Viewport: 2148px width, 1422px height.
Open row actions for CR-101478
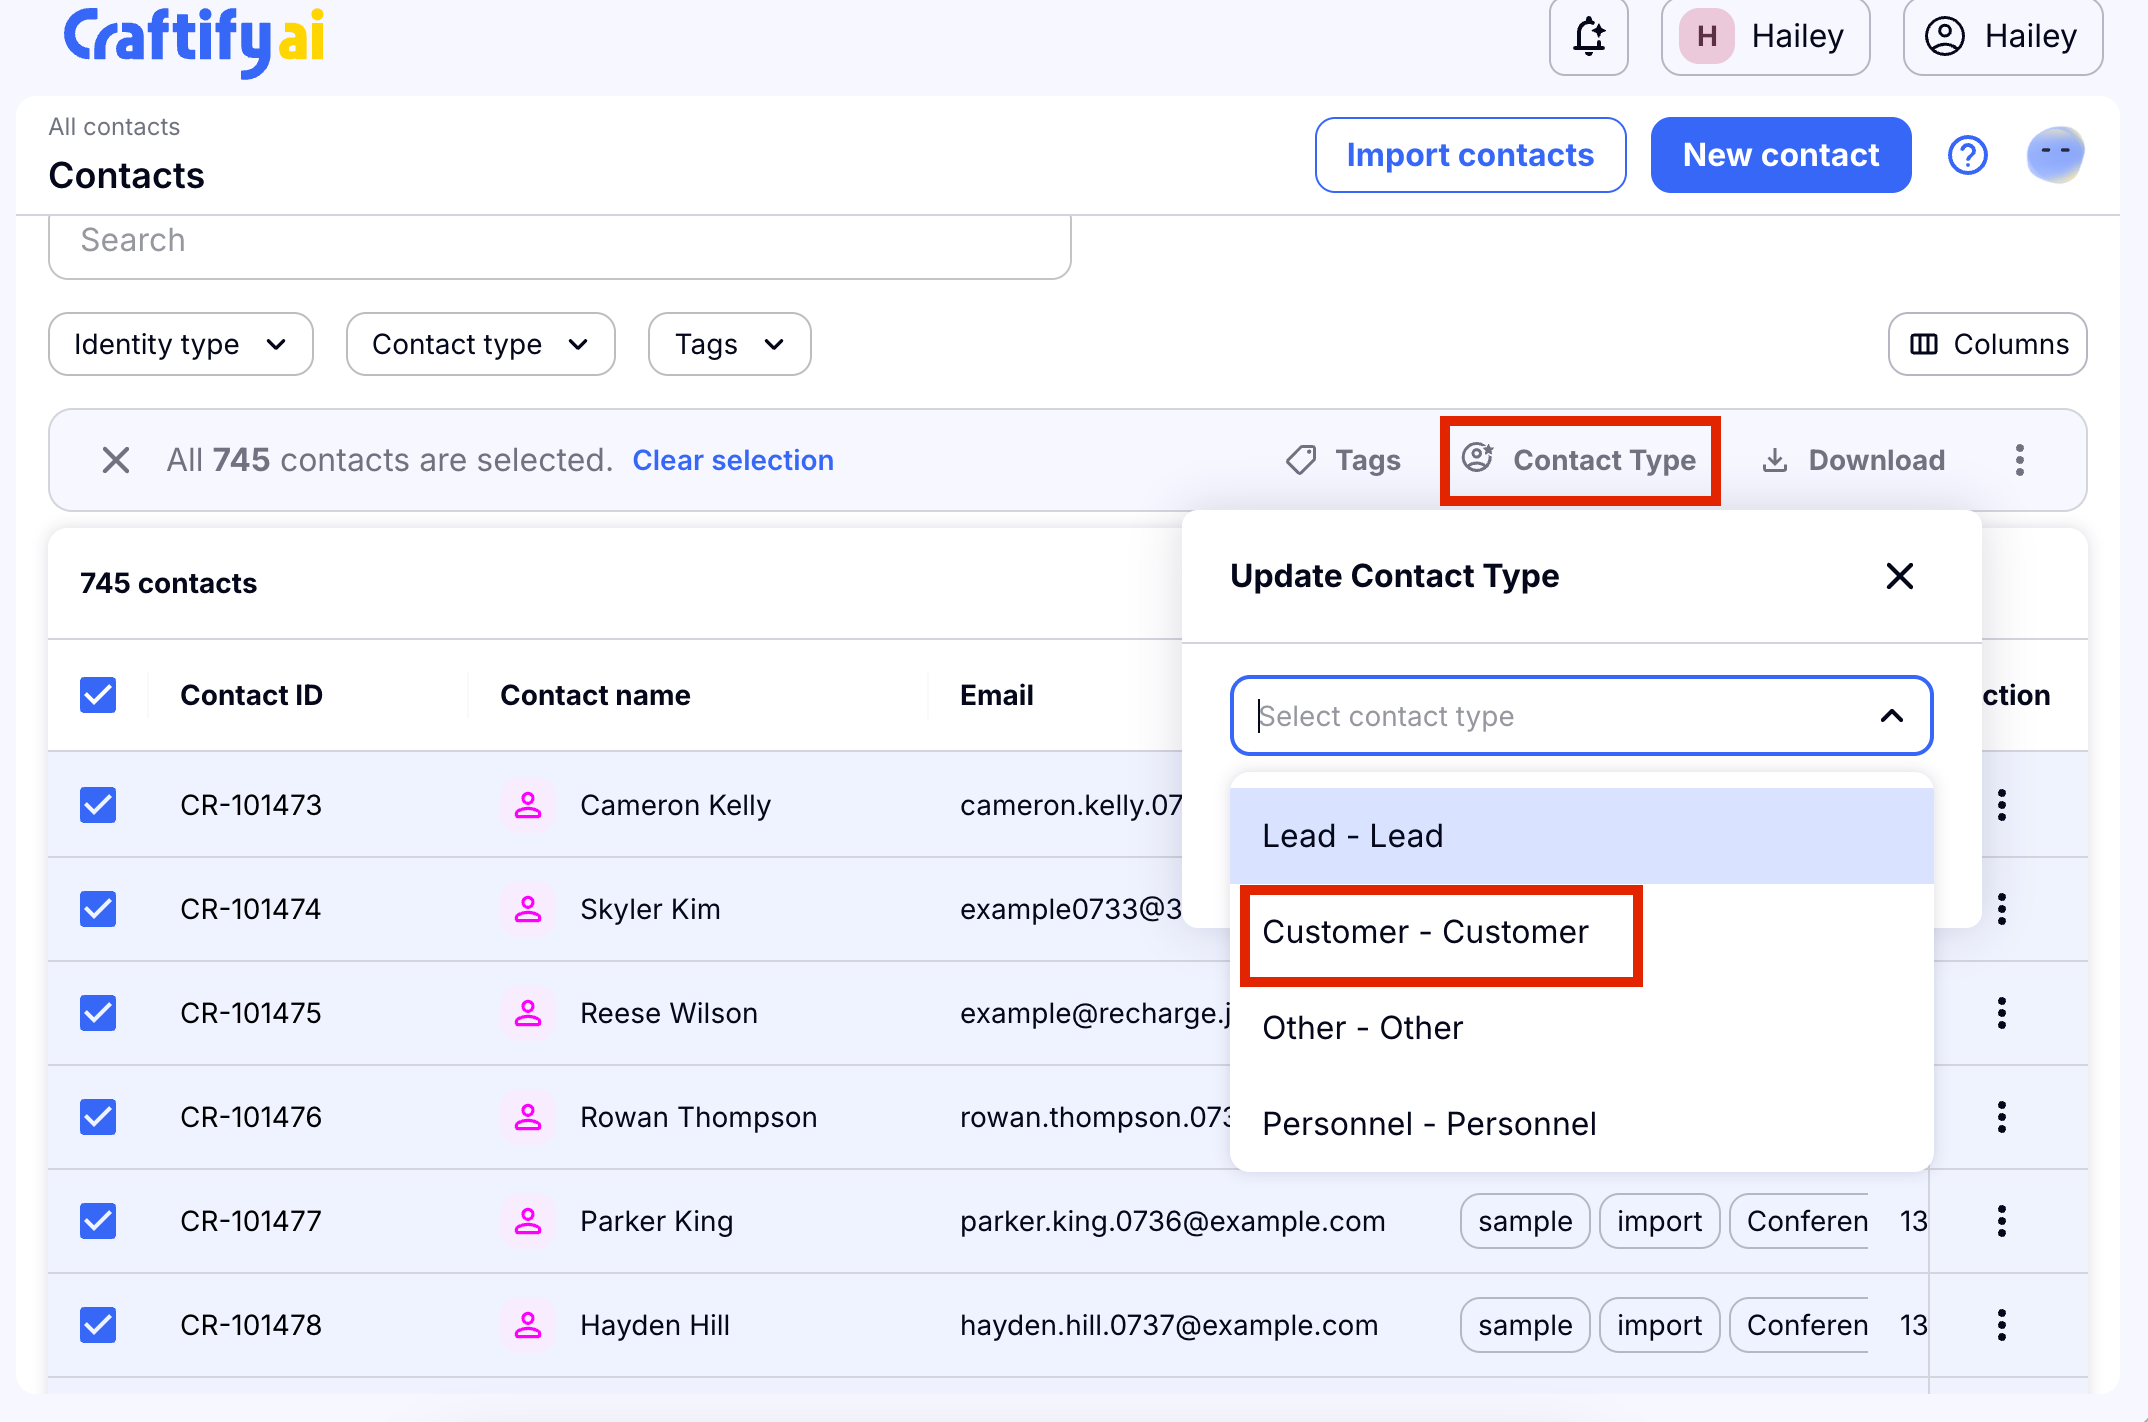click(x=2001, y=1325)
